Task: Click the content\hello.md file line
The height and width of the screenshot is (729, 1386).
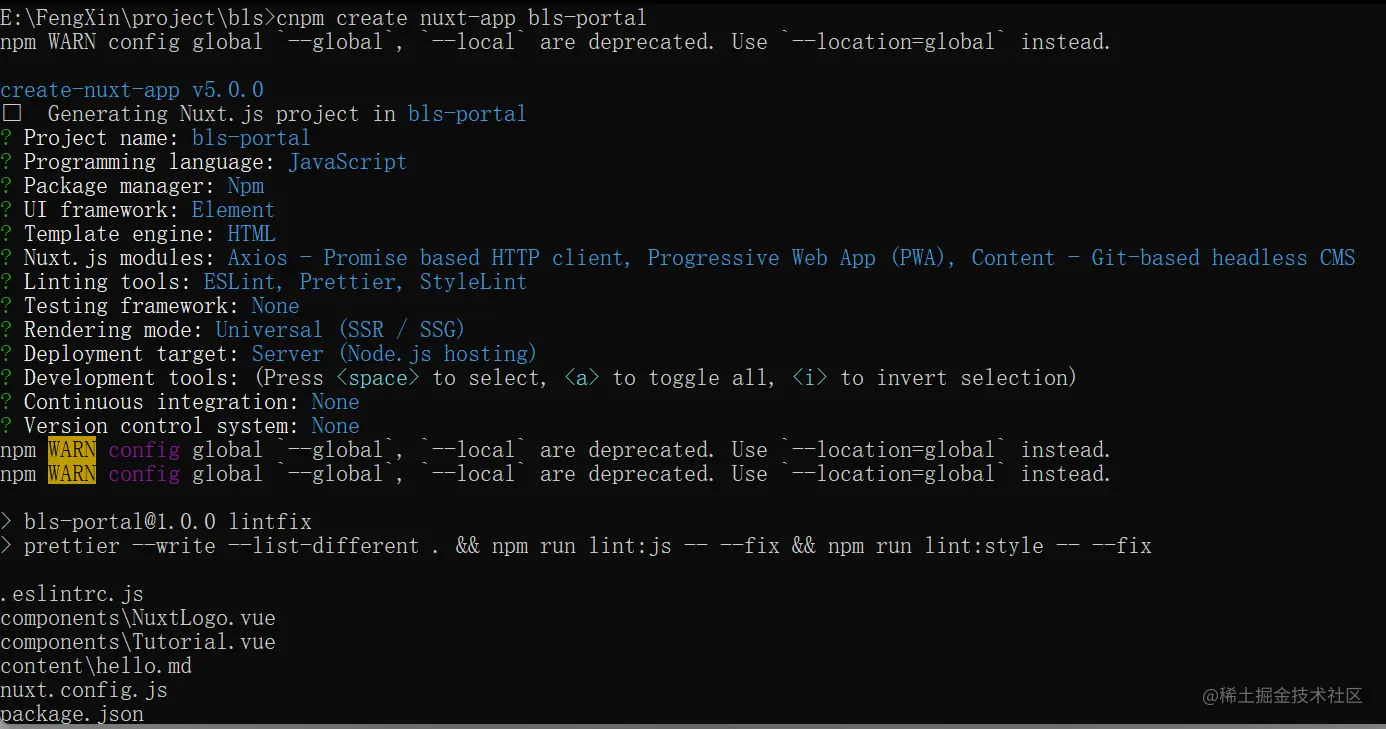Action: [96, 666]
